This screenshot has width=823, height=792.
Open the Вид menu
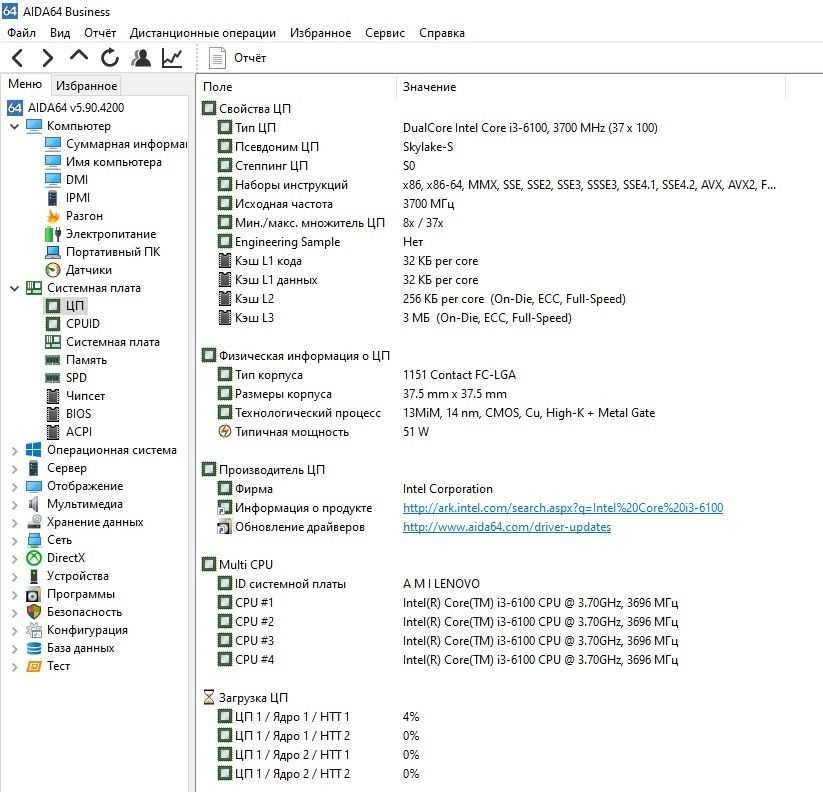[60, 33]
